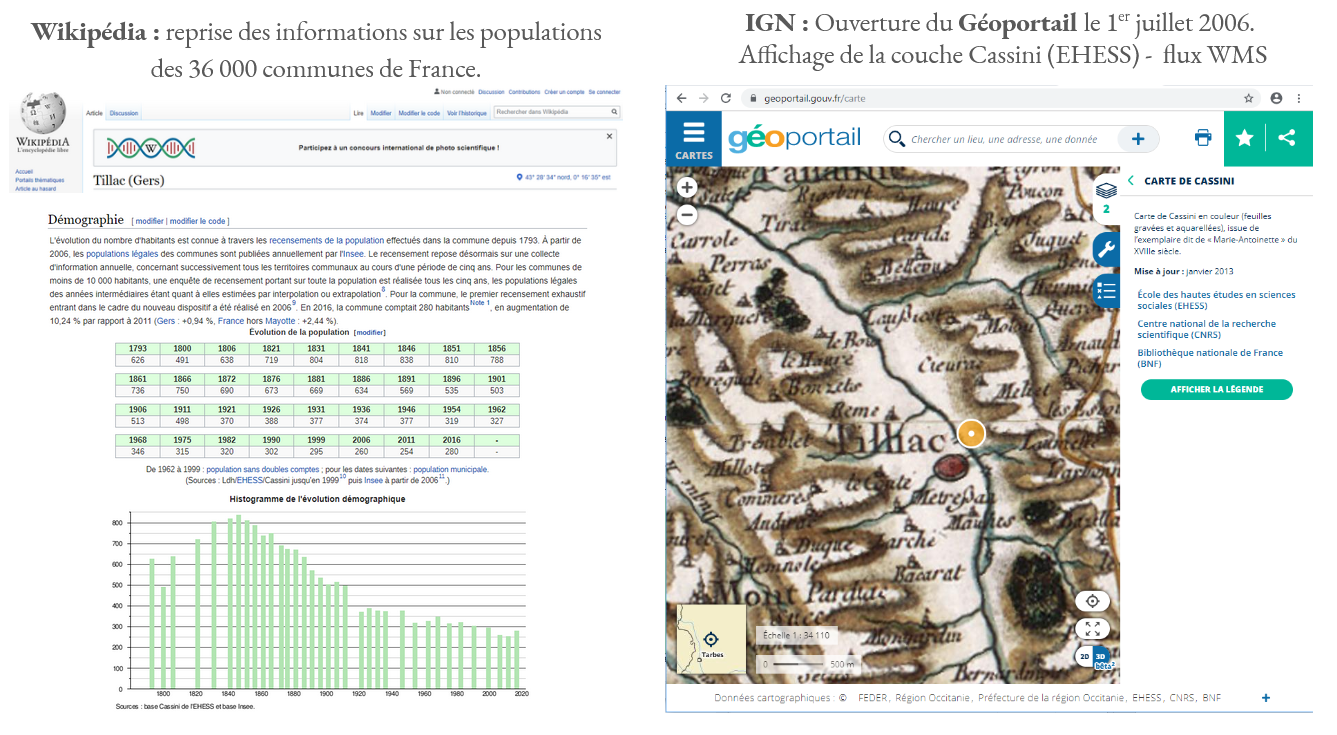Zoom in on the Cassini map
1337x735 pixels.
[x=687, y=187]
